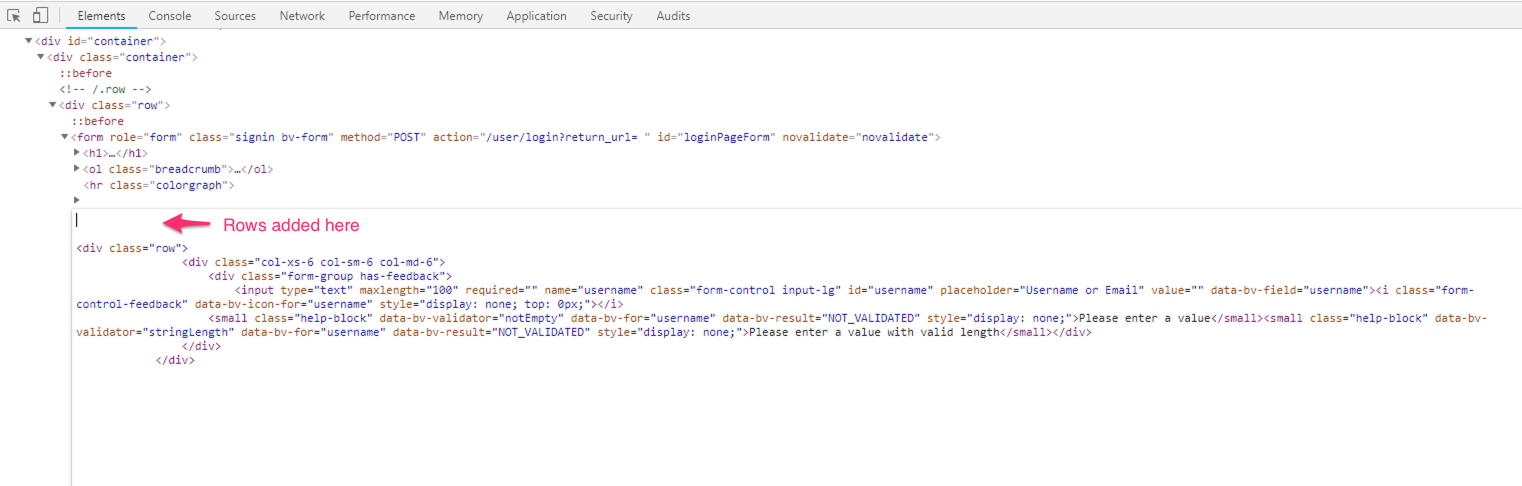Toggle the device toolbar icon
This screenshot has width=1522, height=486.
pos(40,15)
